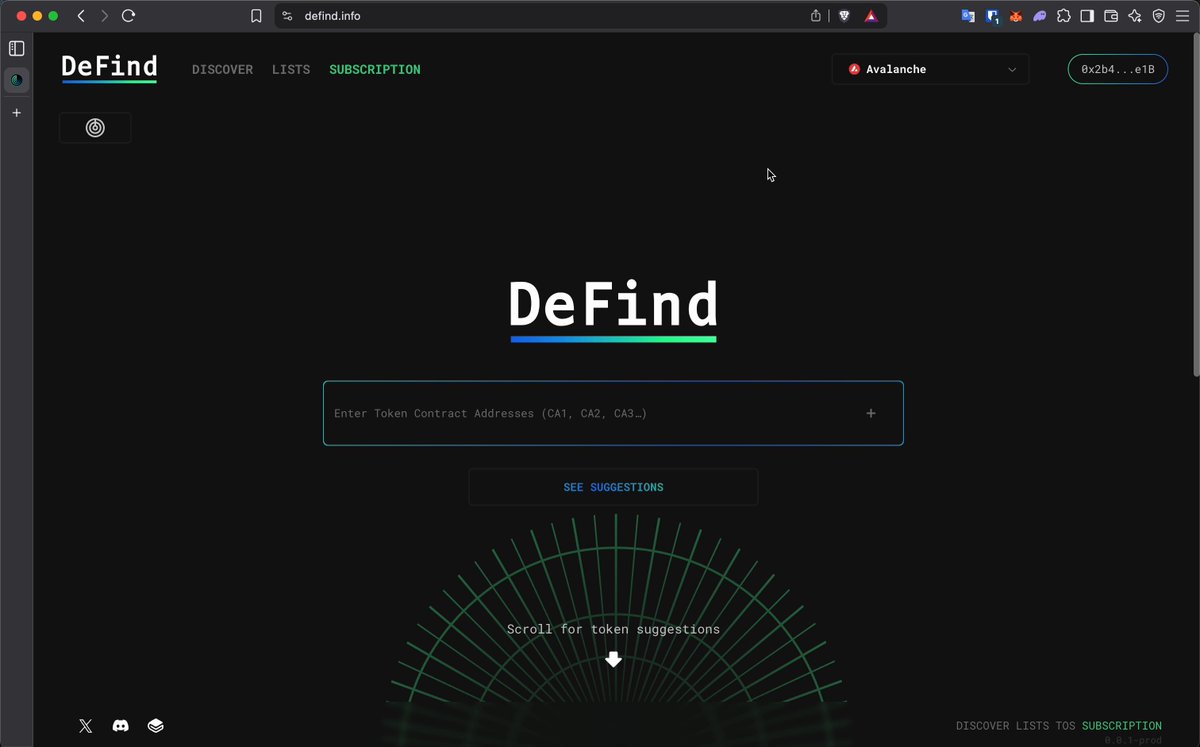
Task: Open the Bitwarden extension icon
Action: point(993,16)
